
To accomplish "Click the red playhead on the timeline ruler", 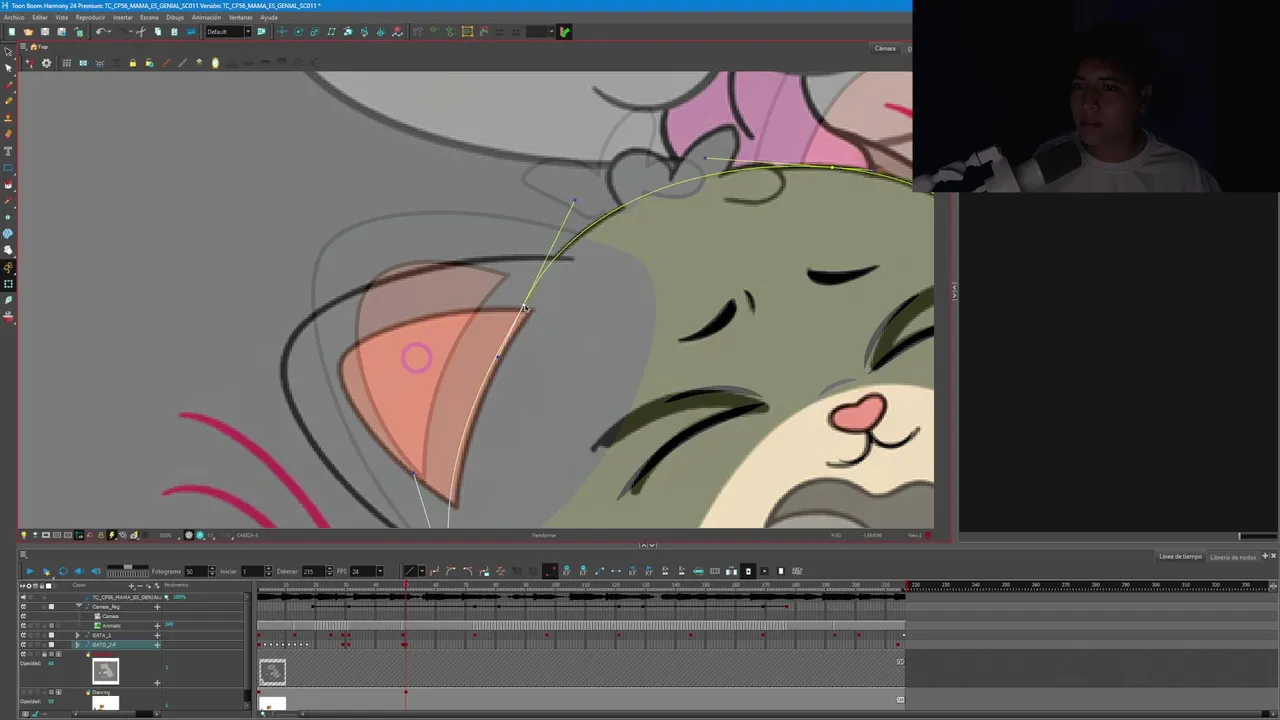I will click(x=406, y=584).
